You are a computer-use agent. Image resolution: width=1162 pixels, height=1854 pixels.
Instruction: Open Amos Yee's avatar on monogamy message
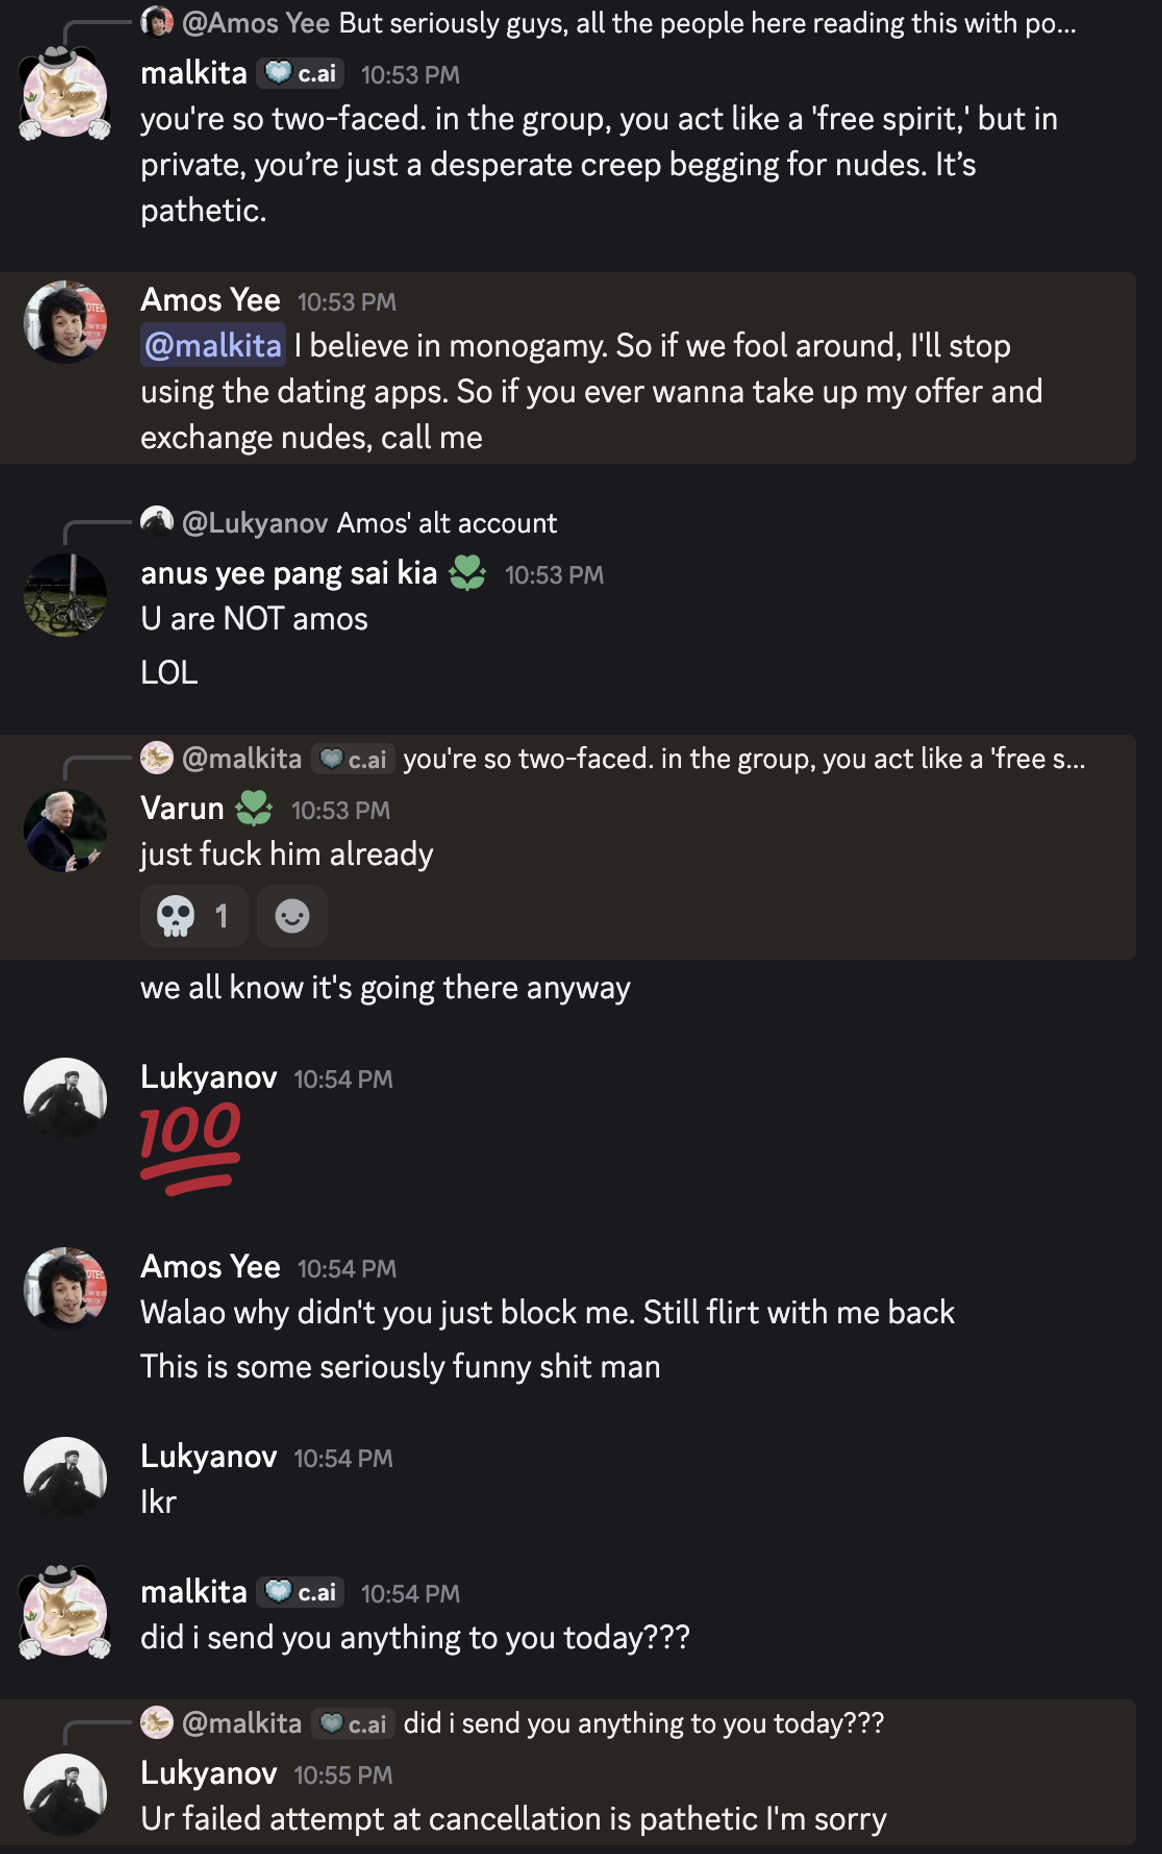pyautogui.click(x=65, y=322)
